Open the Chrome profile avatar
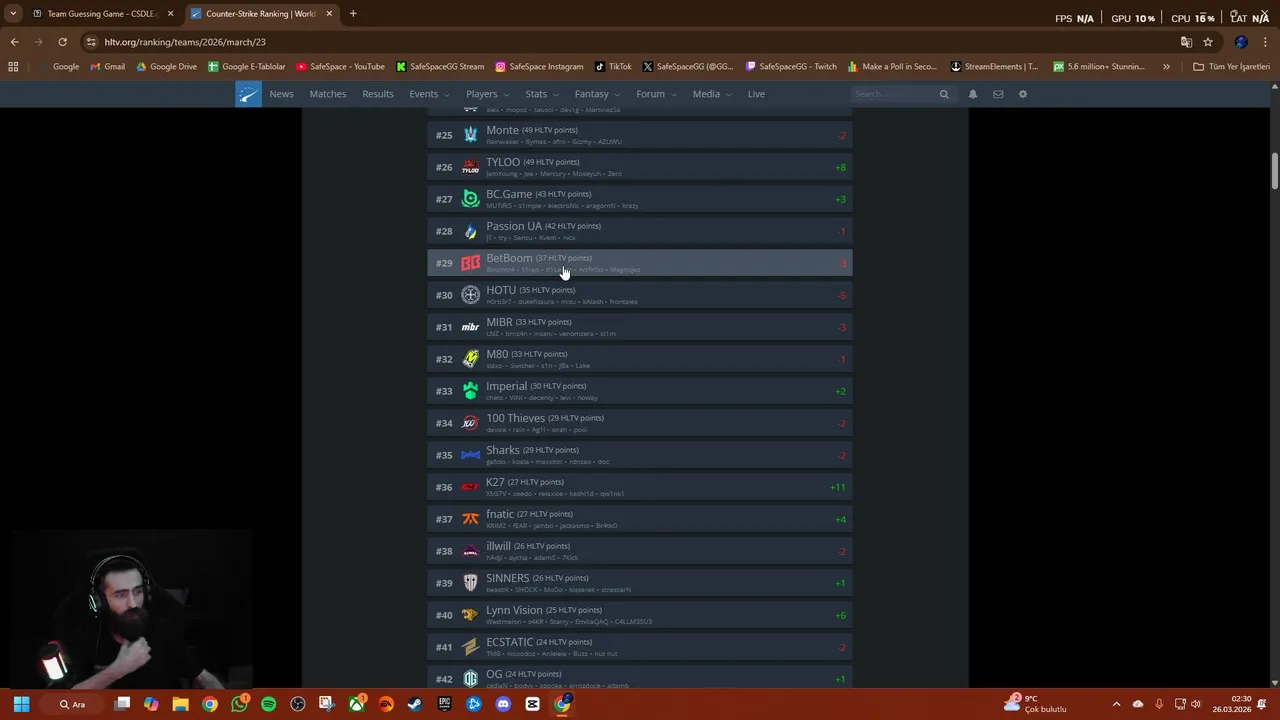Viewport: 1280px width, 720px height. (1241, 42)
